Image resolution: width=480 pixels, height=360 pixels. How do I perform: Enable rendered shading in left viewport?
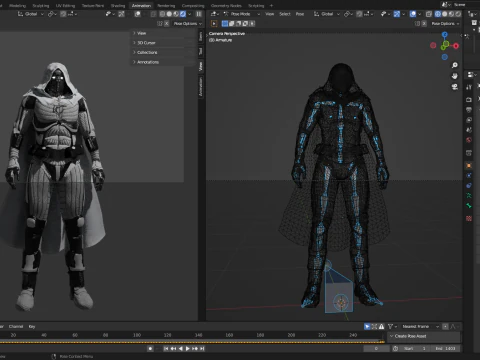pos(183,14)
